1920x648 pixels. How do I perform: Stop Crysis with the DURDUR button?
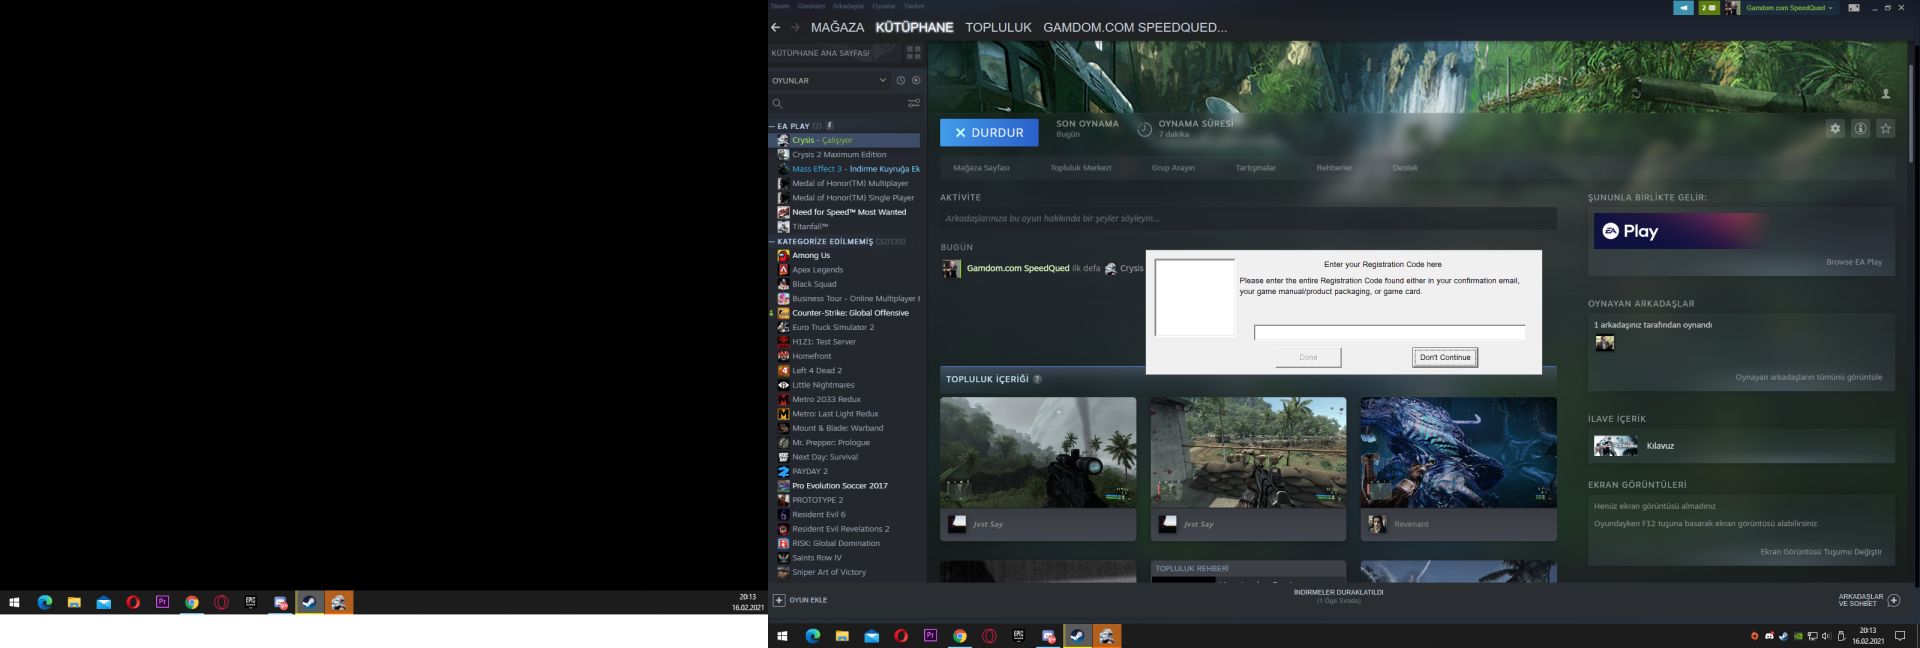(x=989, y=132)
